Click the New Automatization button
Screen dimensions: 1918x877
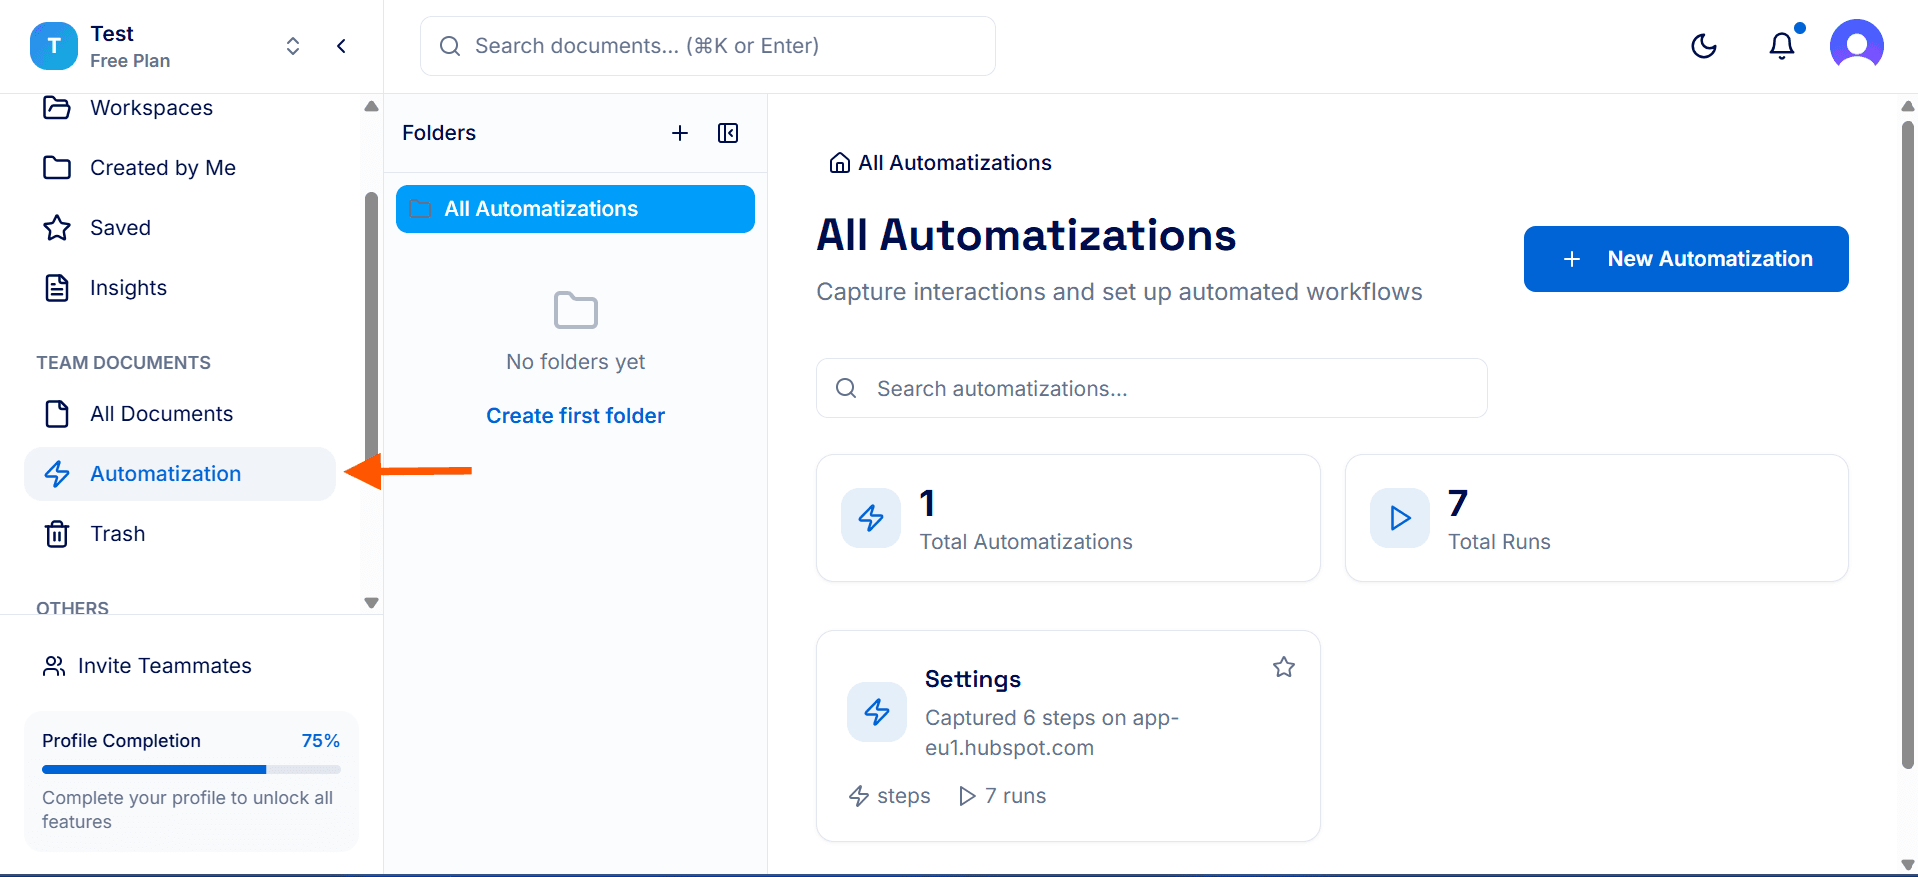(1686, 259)
